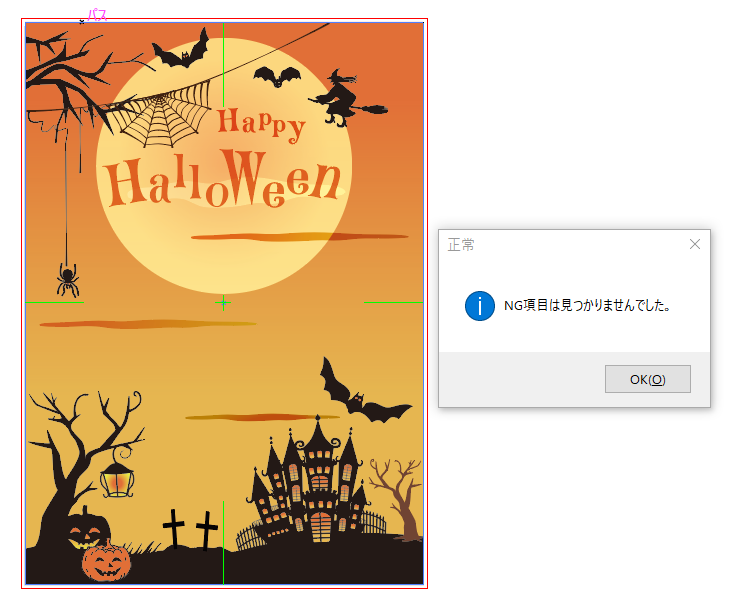The image size is (746, 607).
Task: Click the 正常 dialog title bar
Action: (560, 244)
